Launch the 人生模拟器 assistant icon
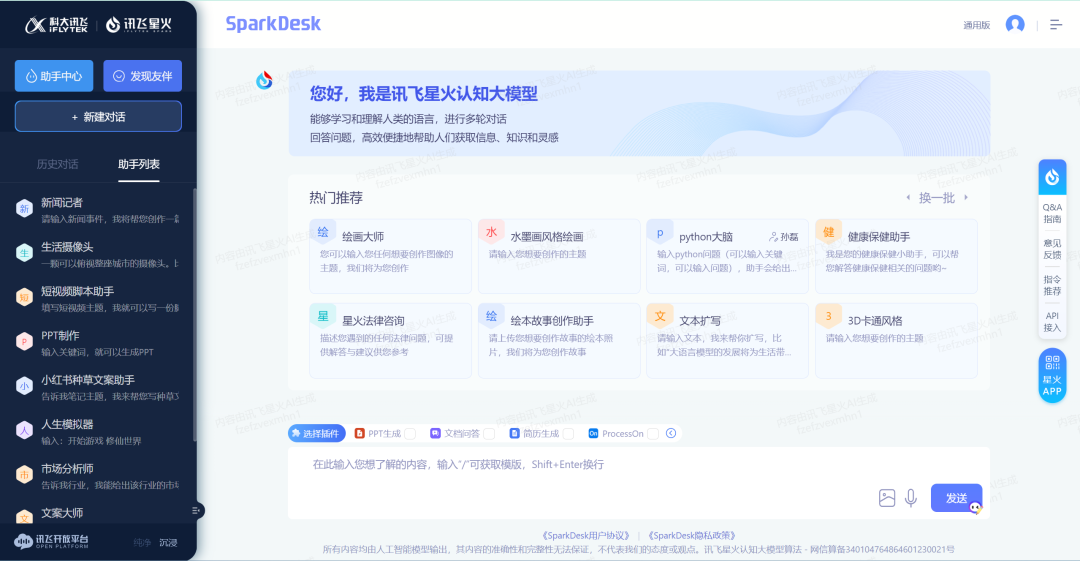1080x561 pixels. click(24, 430)
